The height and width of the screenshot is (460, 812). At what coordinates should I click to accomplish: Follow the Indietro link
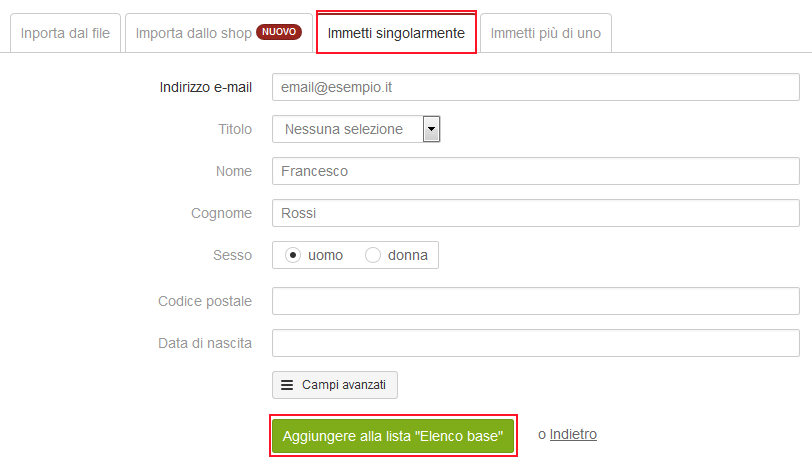tap(573, 434)
